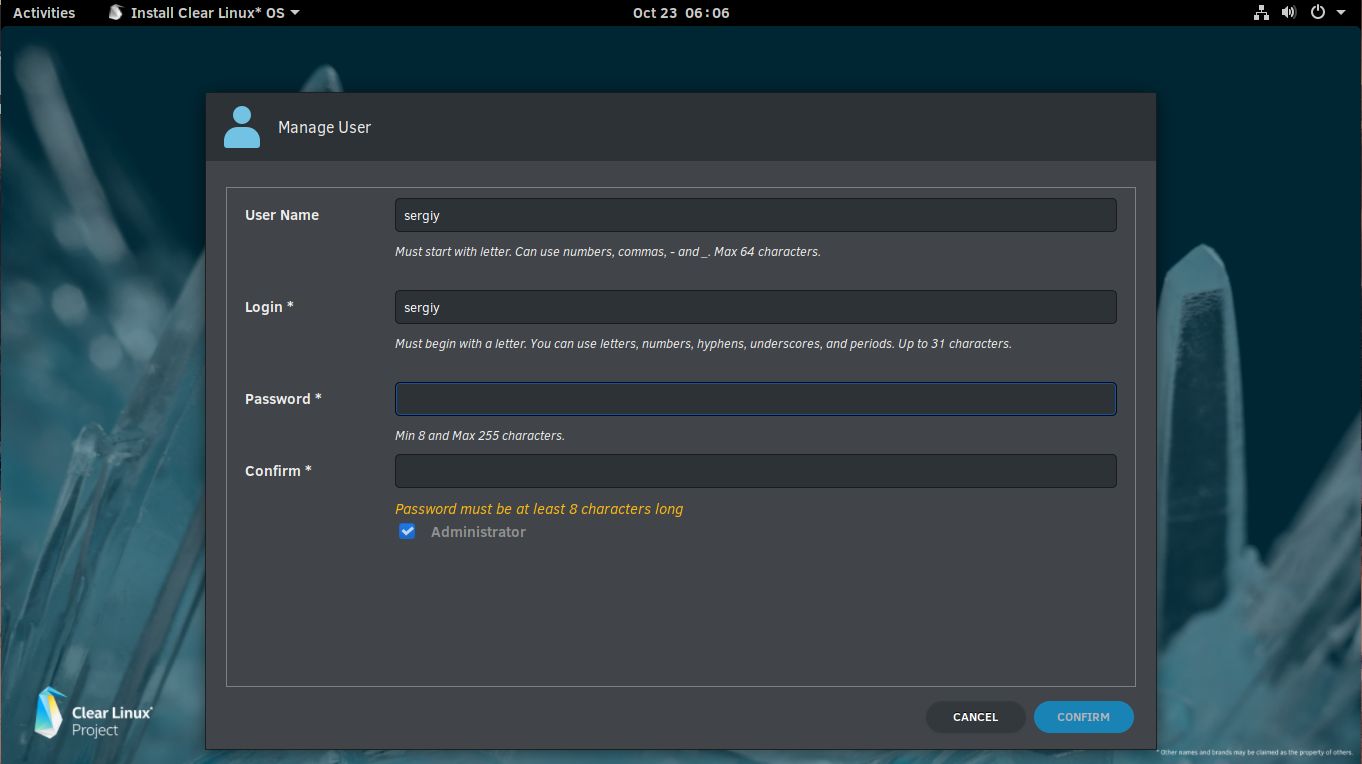The image size is (1362, 764).
Task: Click the 'Password must be at least 8 characters long' warning
Action: click(539, 509)
